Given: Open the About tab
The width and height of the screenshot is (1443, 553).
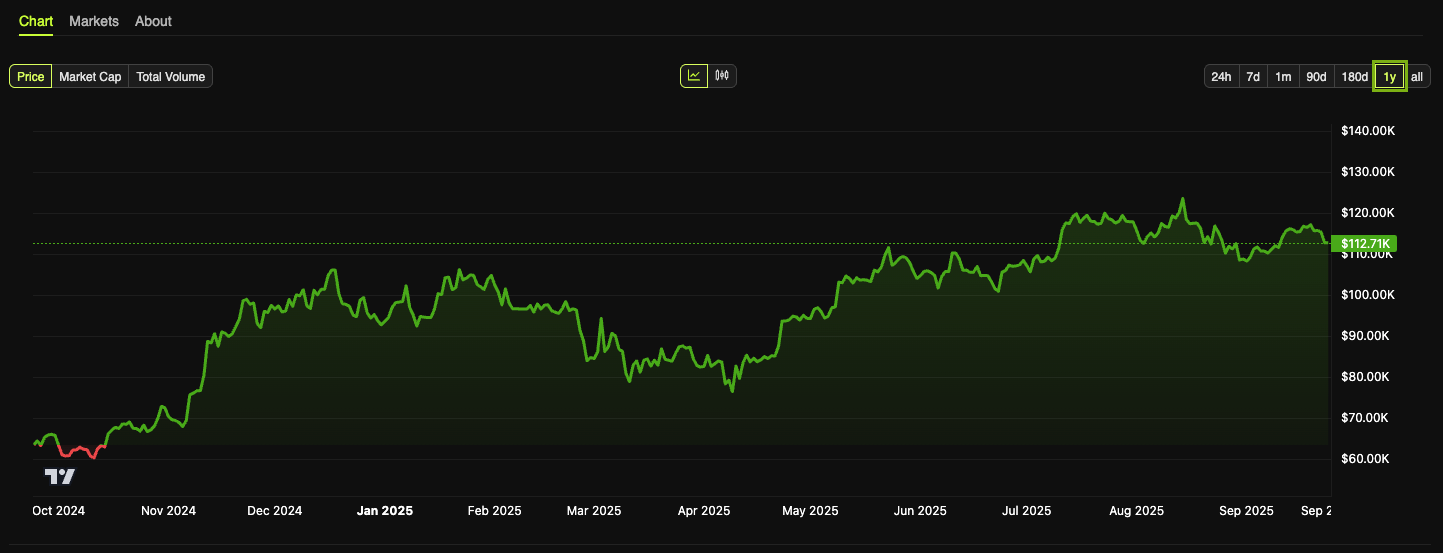Looking at the screenshot, I should [x=153, y=21].
